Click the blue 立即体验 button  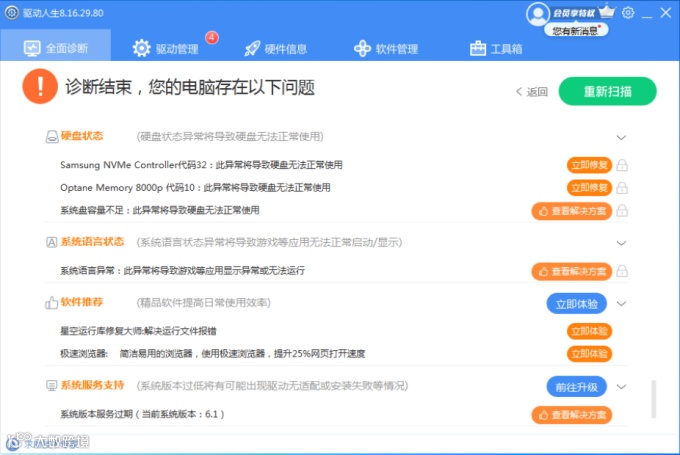tap(576, 304)
